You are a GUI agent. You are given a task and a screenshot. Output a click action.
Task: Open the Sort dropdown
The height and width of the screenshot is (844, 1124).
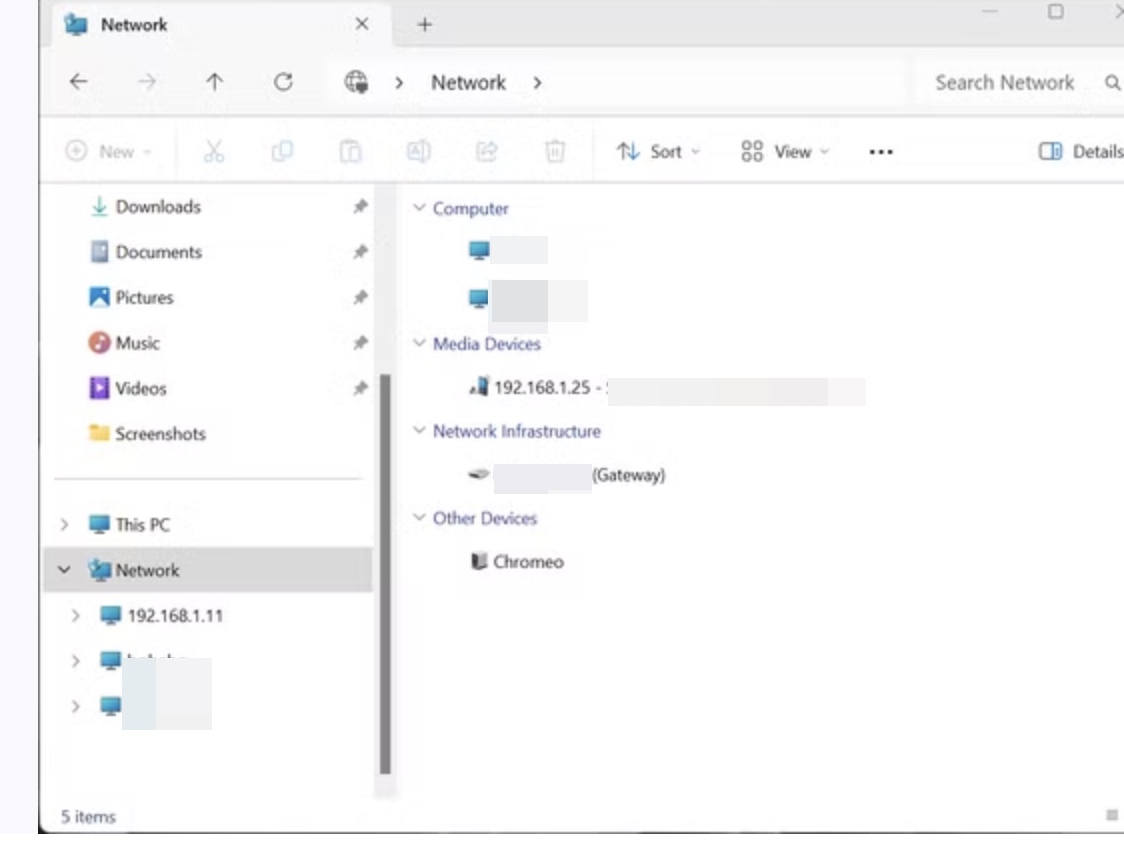coord(658,152)
